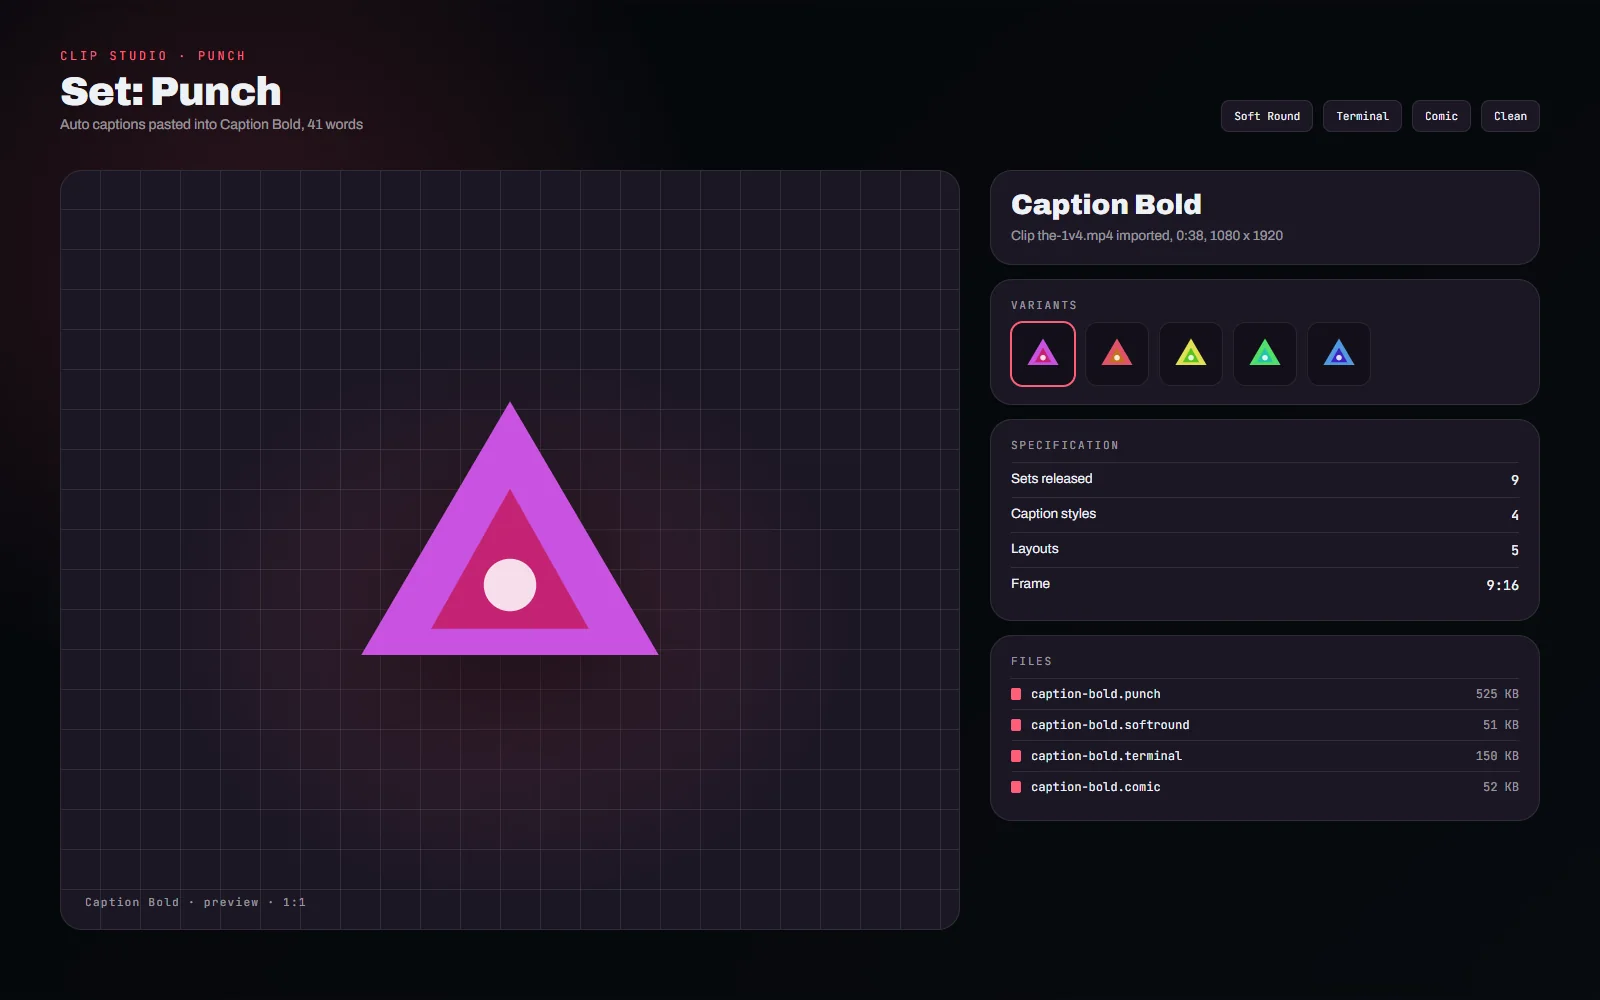Screen dimensions: 1600x1000
Task: Click the preview 1:1 caption label
Action: point(195,902)
